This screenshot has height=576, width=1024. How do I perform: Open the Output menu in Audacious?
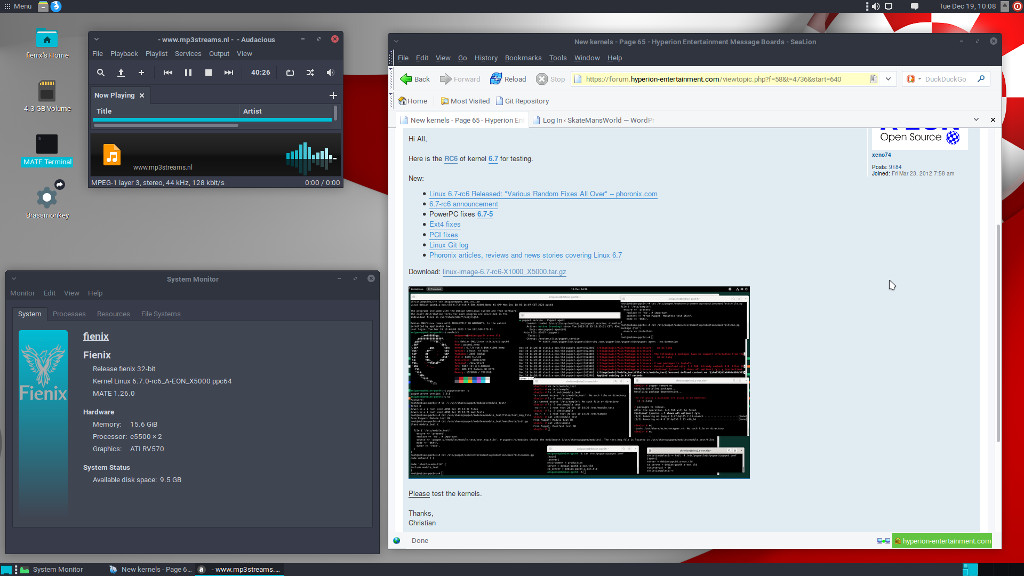point(219,54)
